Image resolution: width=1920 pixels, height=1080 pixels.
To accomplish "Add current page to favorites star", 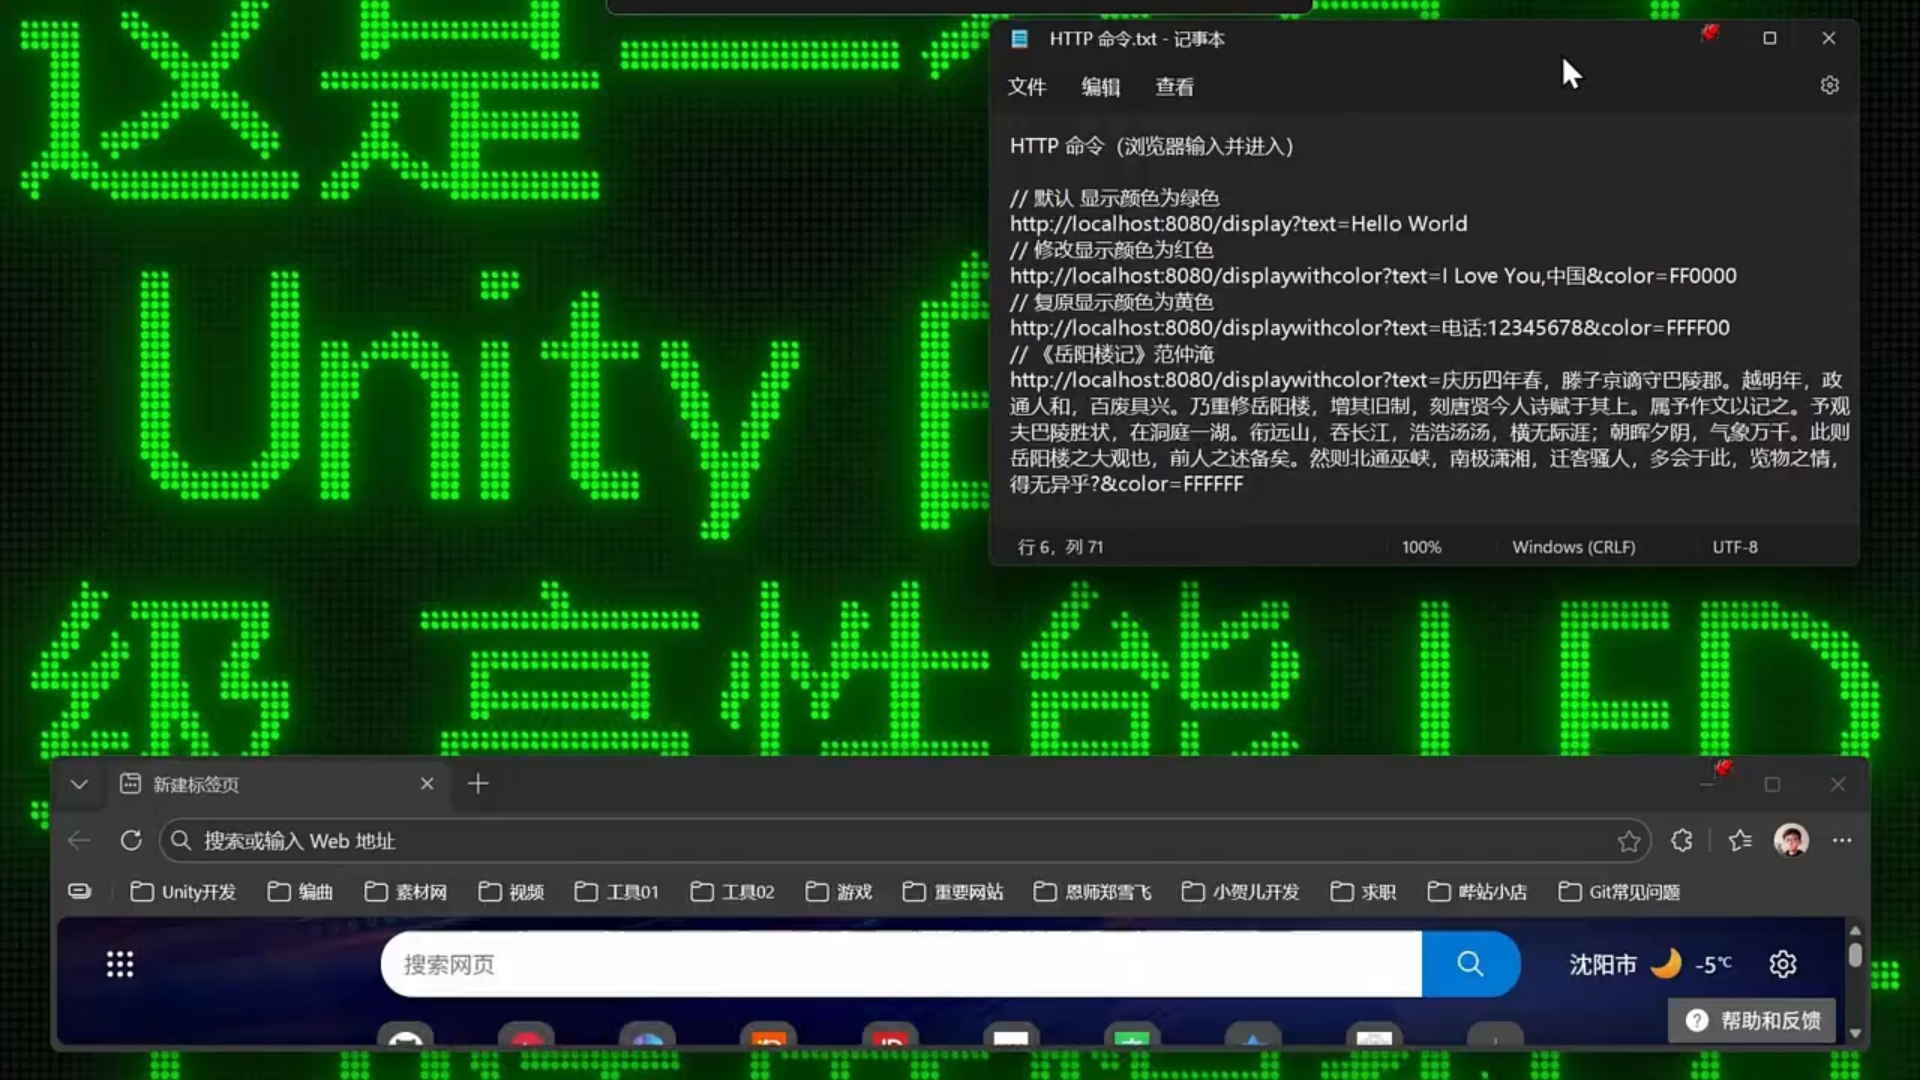I will 1628,841.
